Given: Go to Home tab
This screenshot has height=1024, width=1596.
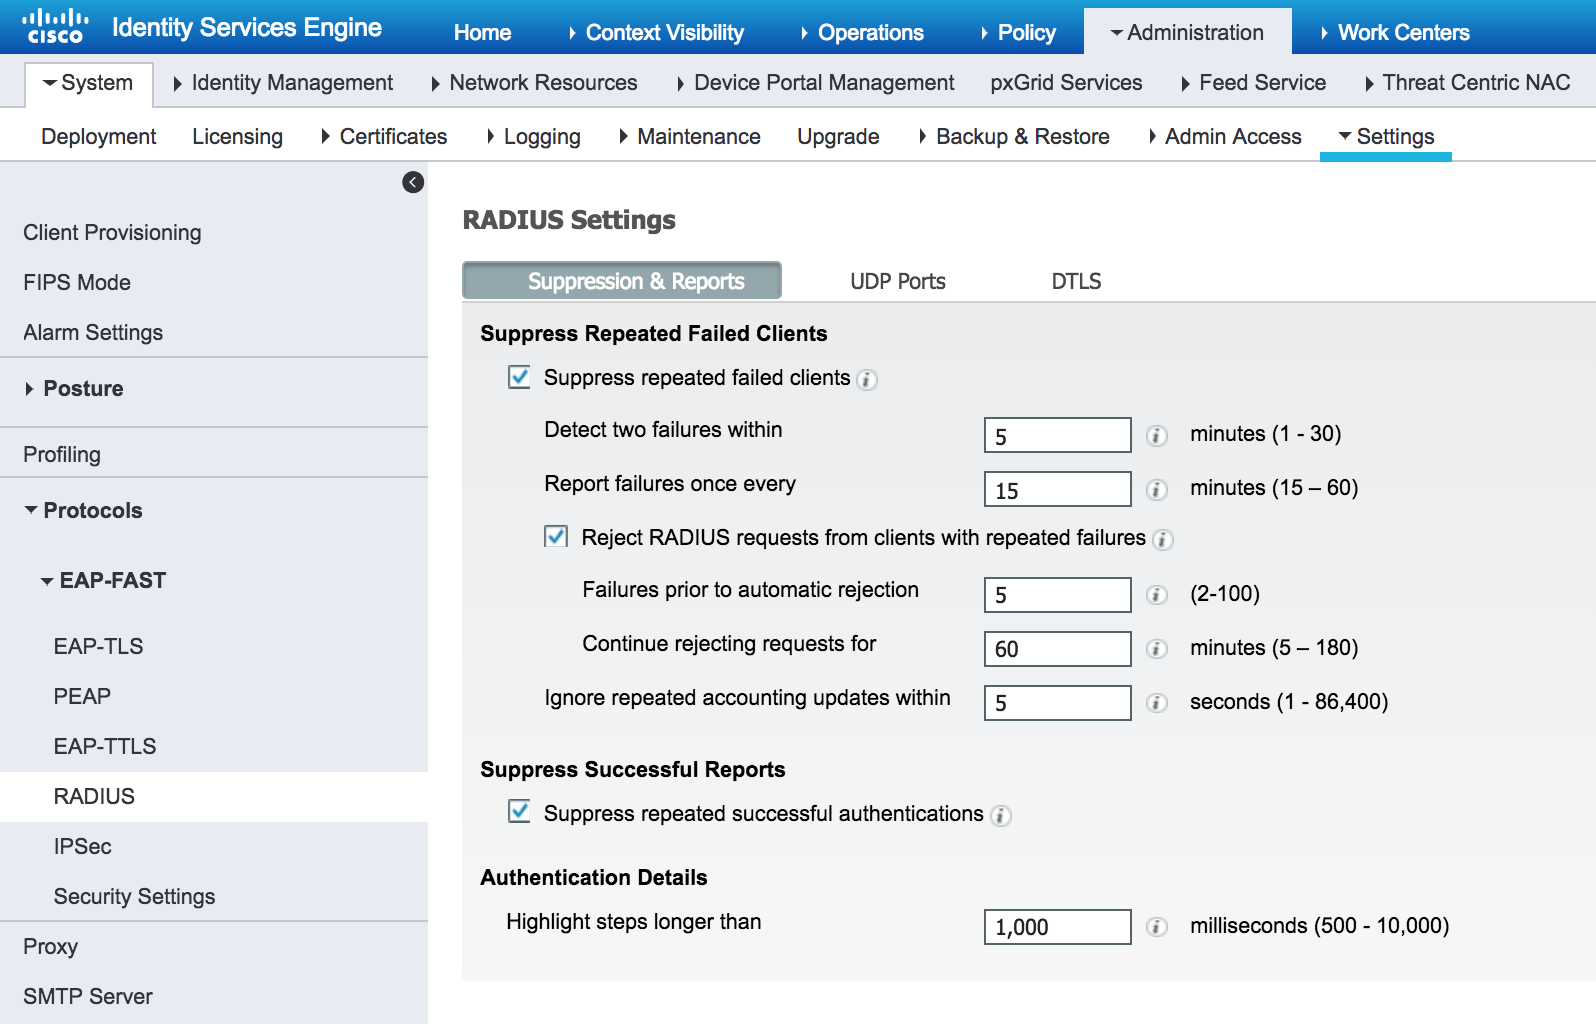Looking at the screenshot, I should 483,33.
